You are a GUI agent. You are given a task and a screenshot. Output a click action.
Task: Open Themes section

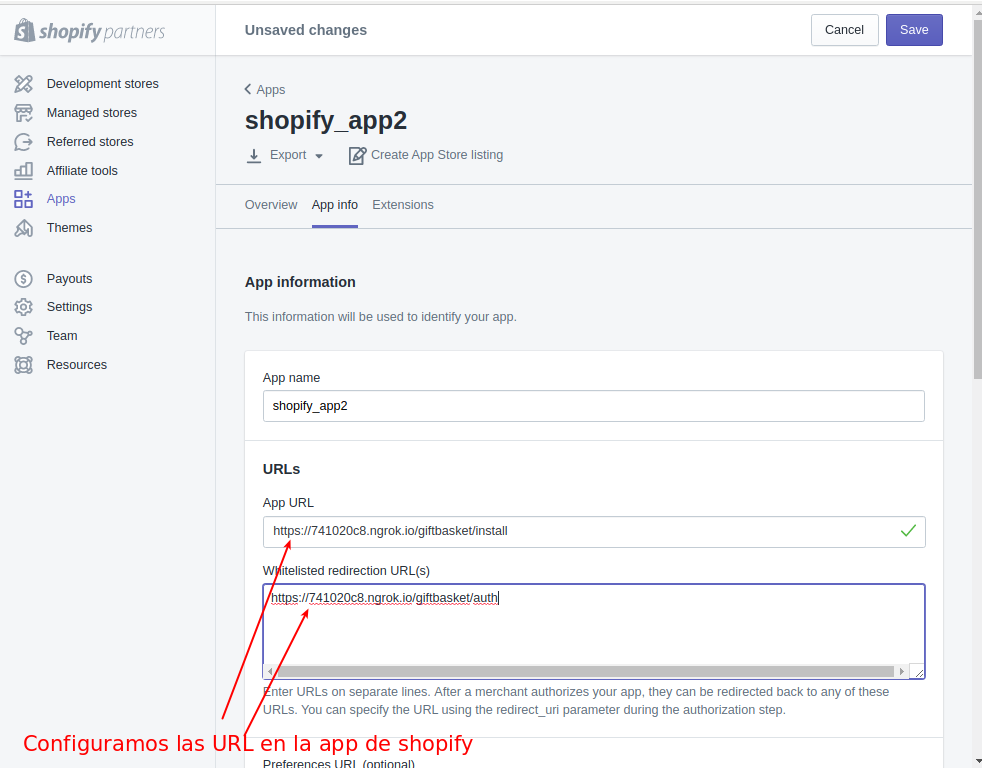(69, 228)
